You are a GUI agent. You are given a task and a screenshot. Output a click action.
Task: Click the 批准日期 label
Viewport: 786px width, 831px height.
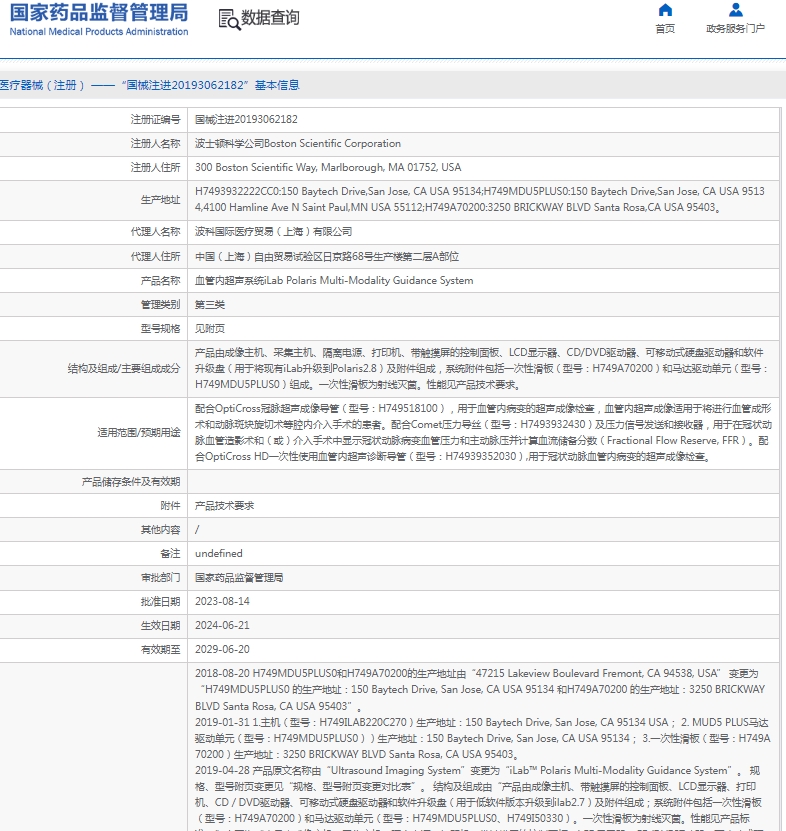[160, 602]
